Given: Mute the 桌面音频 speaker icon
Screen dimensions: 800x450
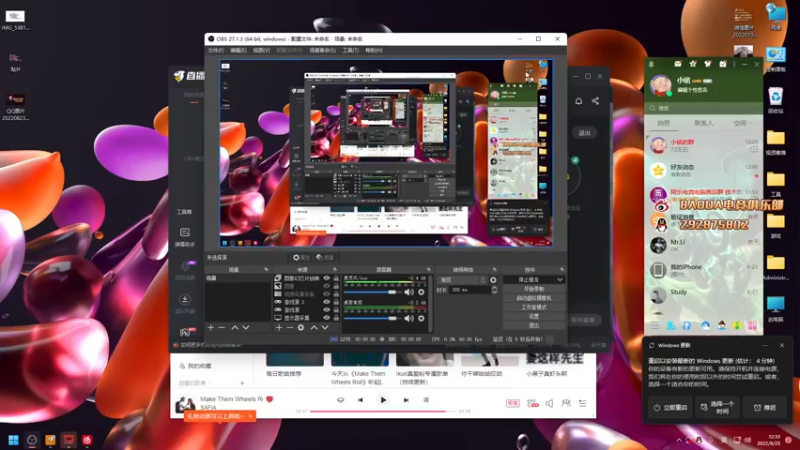Looking at the screenshot, I should coord(409,318).
